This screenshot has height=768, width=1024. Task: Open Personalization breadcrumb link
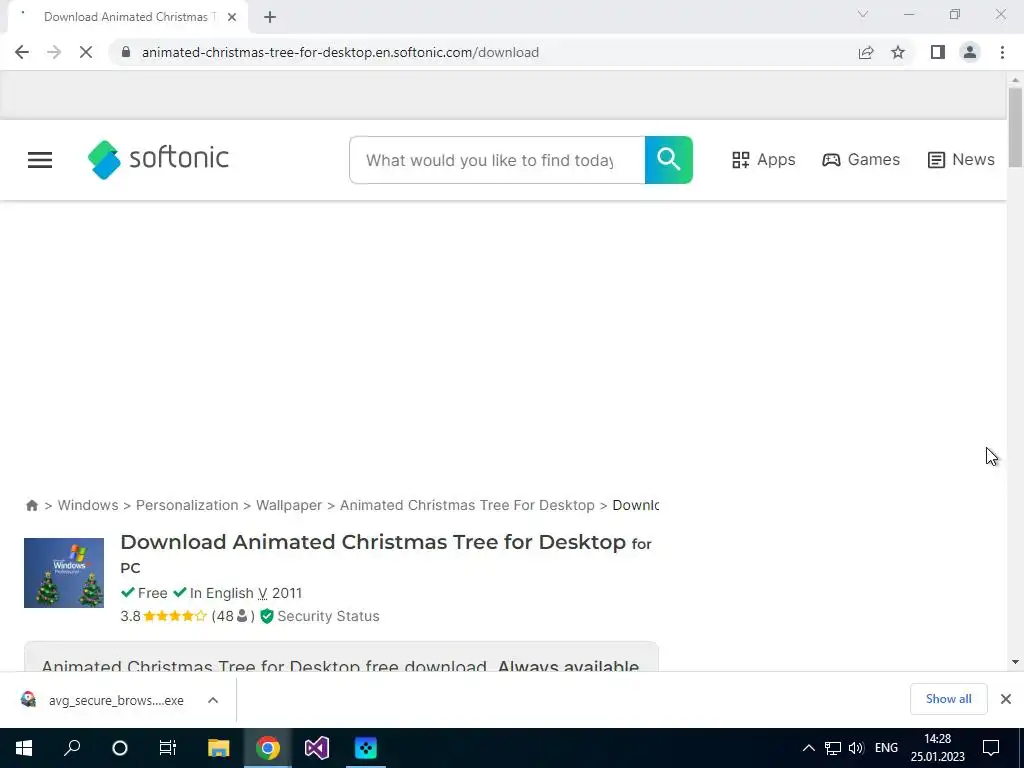(187, 505)
